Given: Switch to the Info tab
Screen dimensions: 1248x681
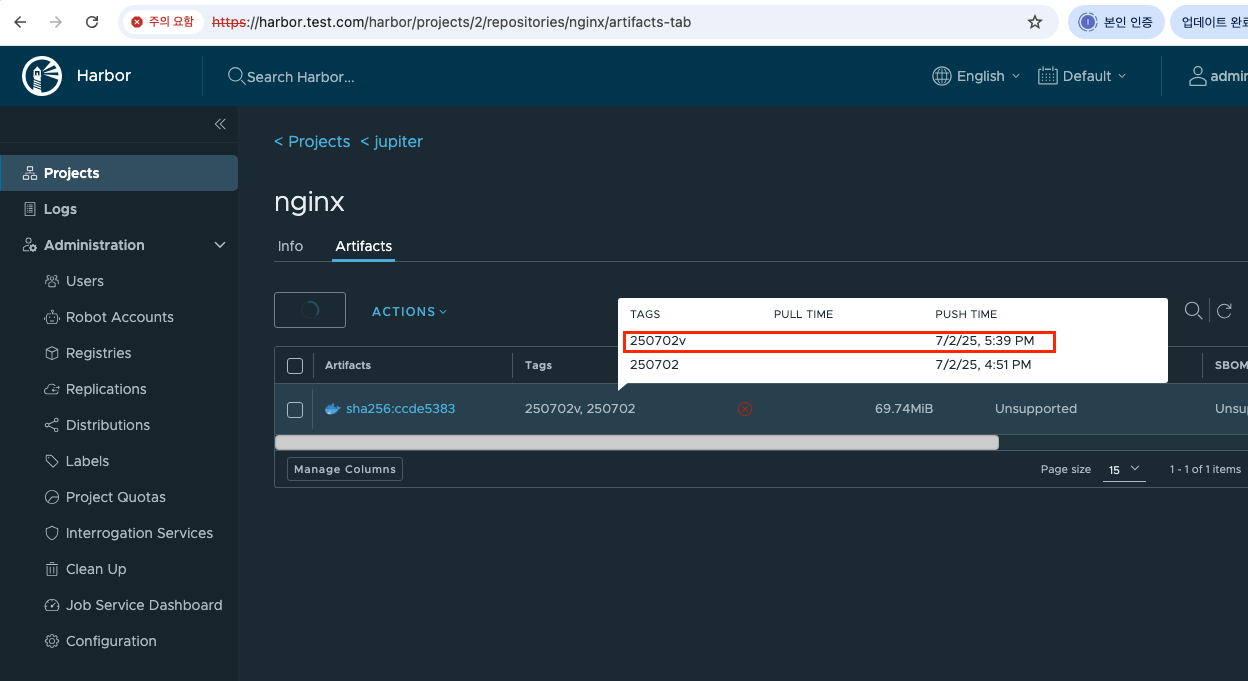Looking at the screenshot, I should (x=290, y=246).
